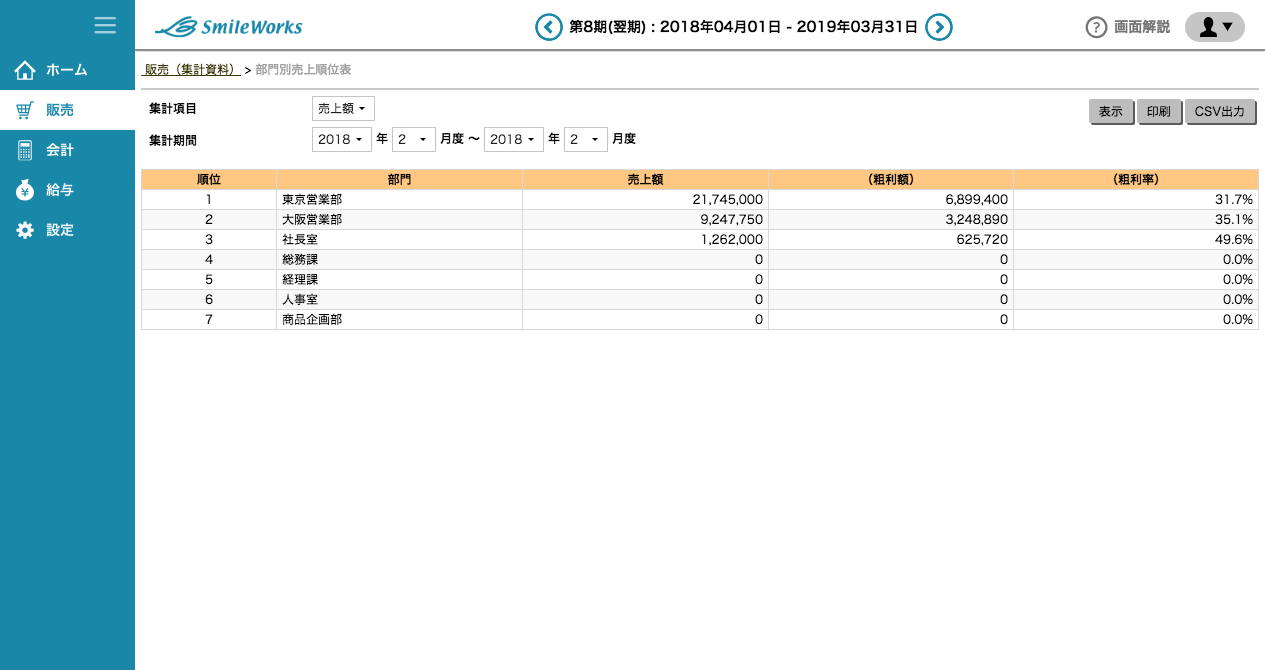The image size is (1265, 670).
Task: Open the ホーム menu item
Action: pos(67,70)
